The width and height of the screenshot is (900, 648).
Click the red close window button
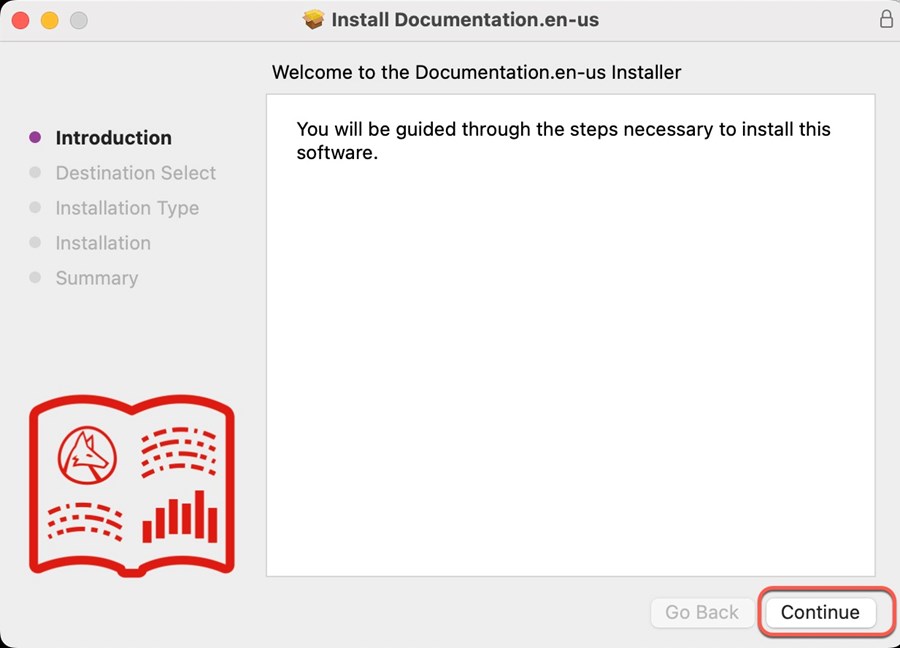21,20
